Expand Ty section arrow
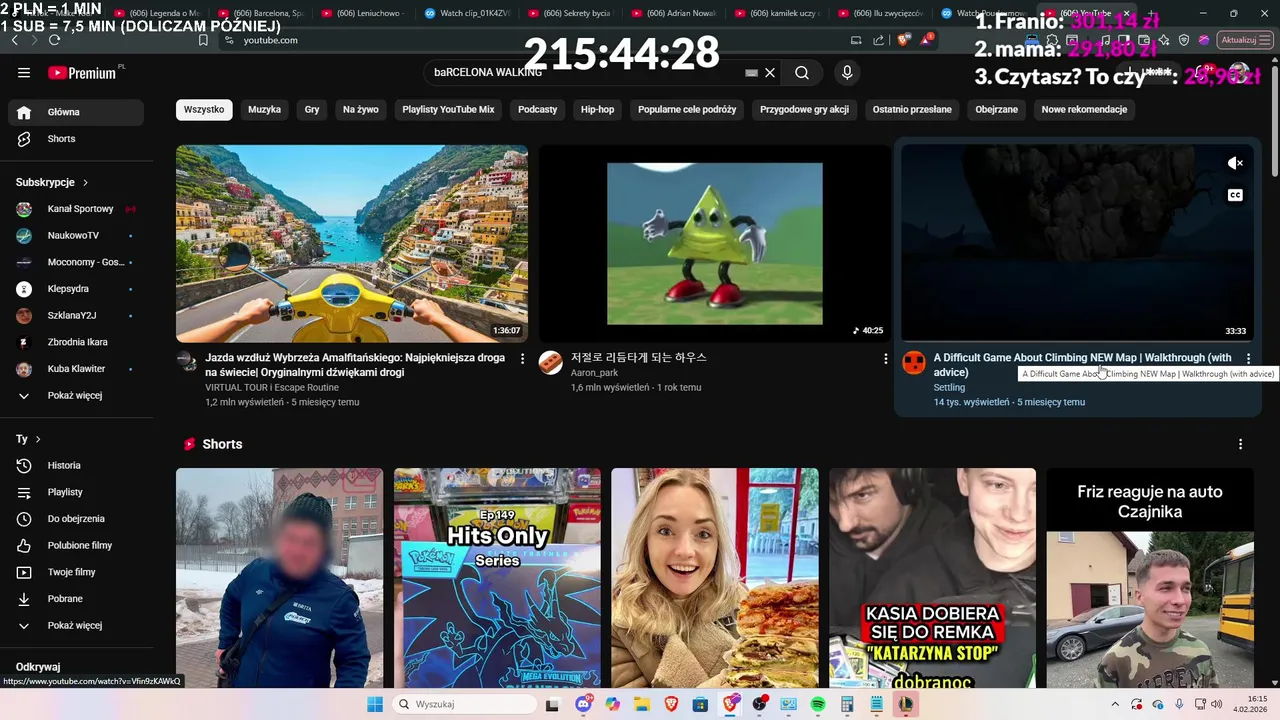The width and height of the screenshot is (1280, 720). 38,439
